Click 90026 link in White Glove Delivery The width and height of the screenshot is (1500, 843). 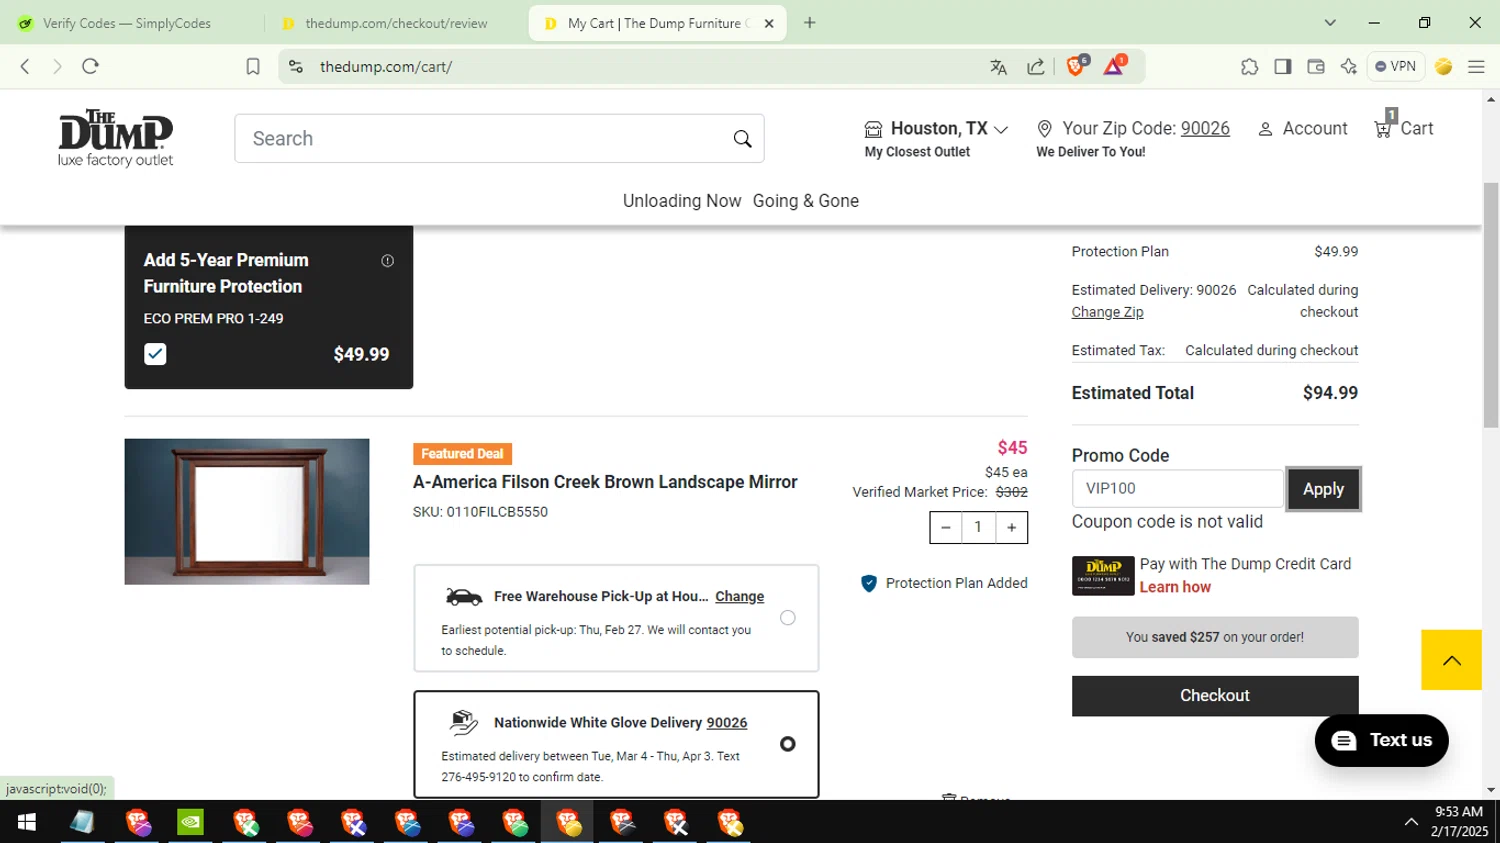(x=727, y=722)
